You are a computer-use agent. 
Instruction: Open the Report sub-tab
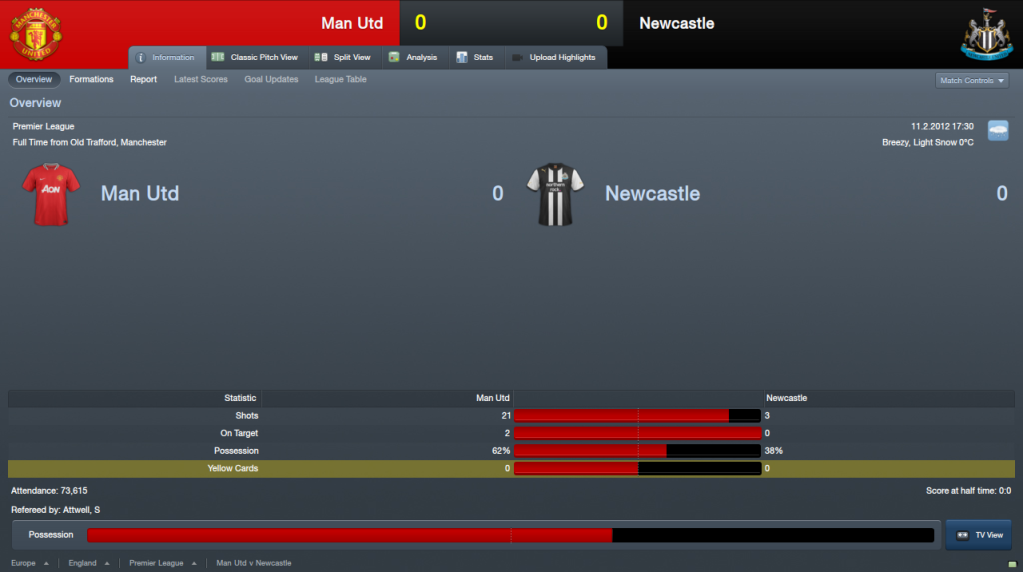(143, 79)
